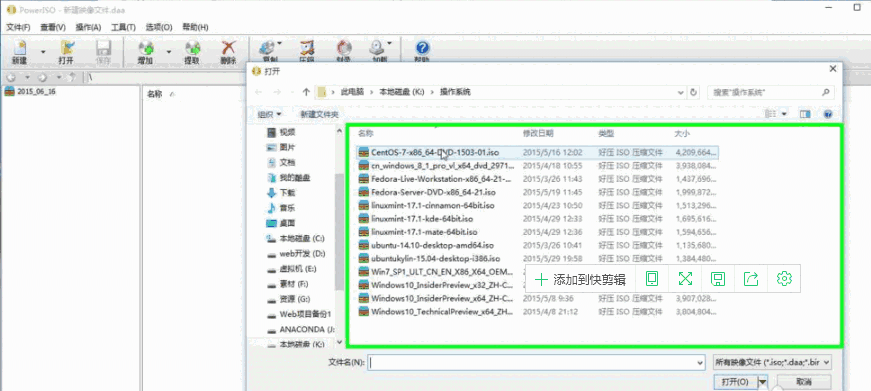Screen dimensions: 871x391
Task: Toggle the preview pane icon in the dialog
Action: point(805,114)
